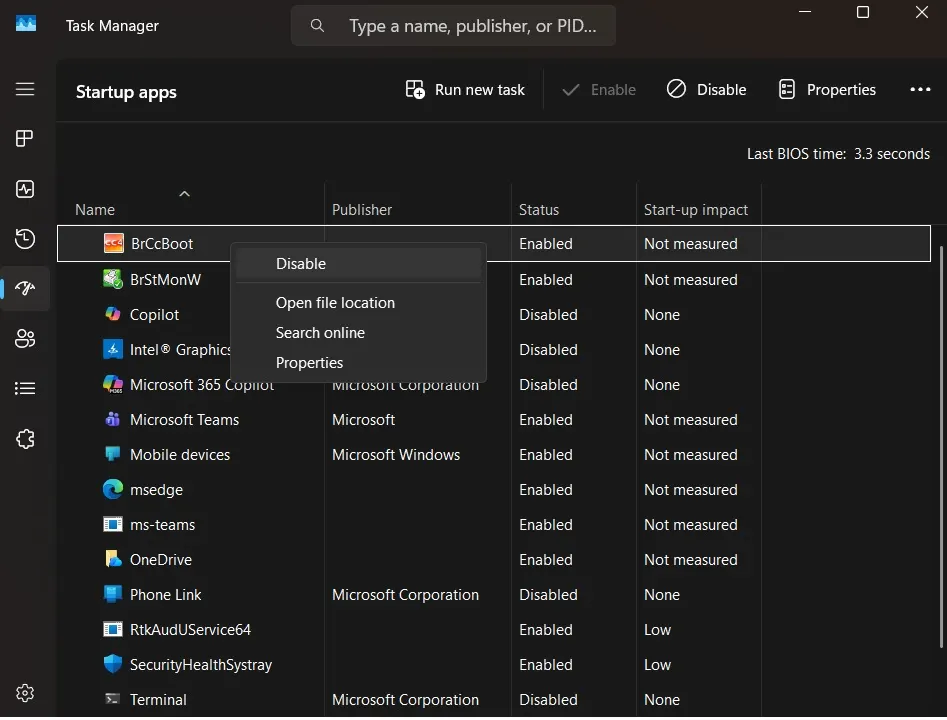View App history from the sidebar
The image size is (947, 720).
click(x=25, y=238)
